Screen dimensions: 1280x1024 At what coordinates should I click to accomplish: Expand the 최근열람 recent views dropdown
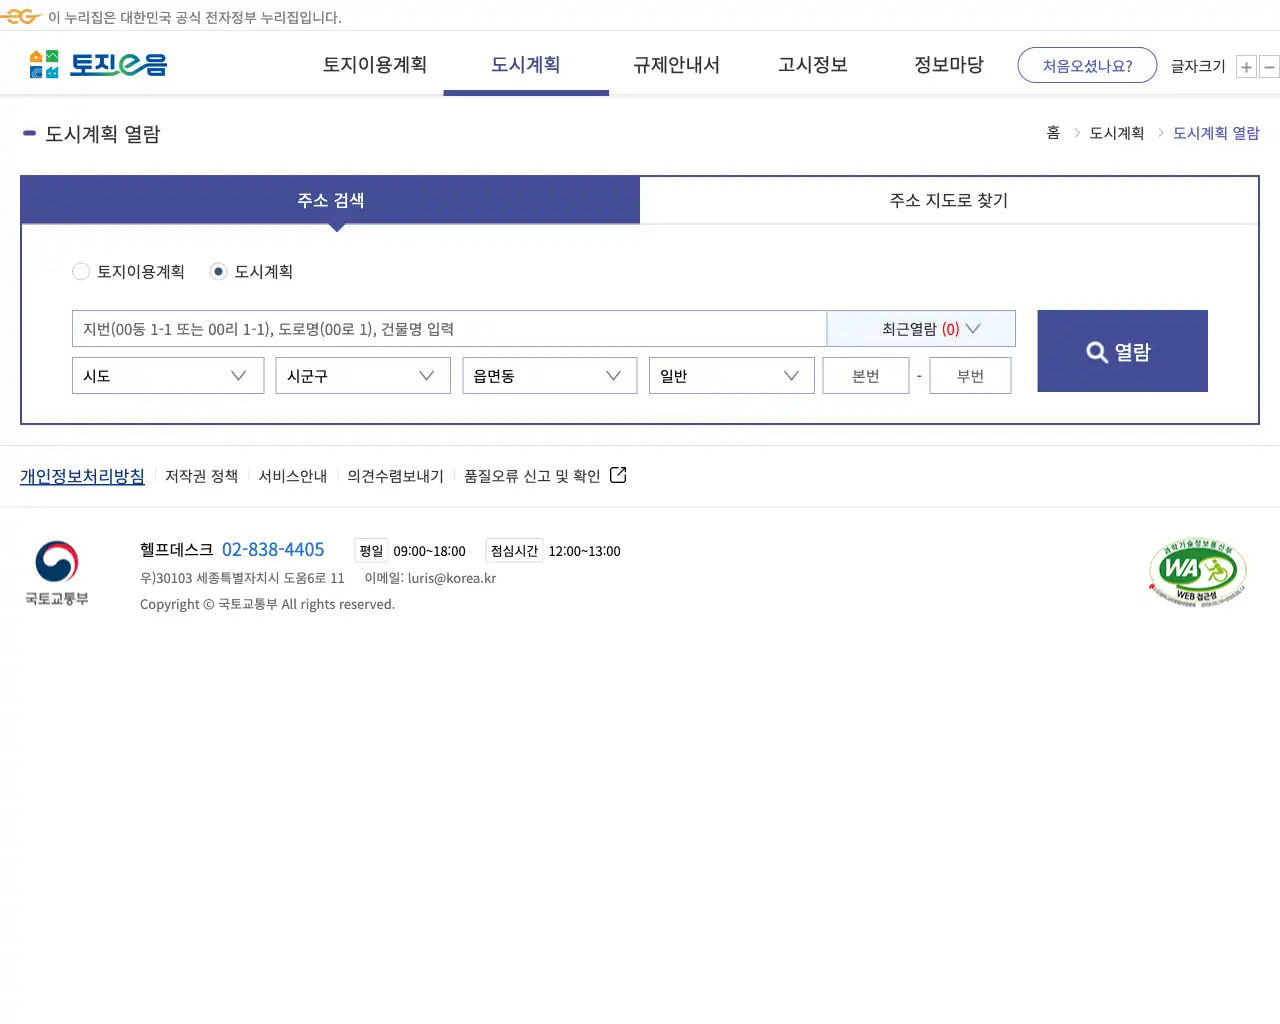920,328
